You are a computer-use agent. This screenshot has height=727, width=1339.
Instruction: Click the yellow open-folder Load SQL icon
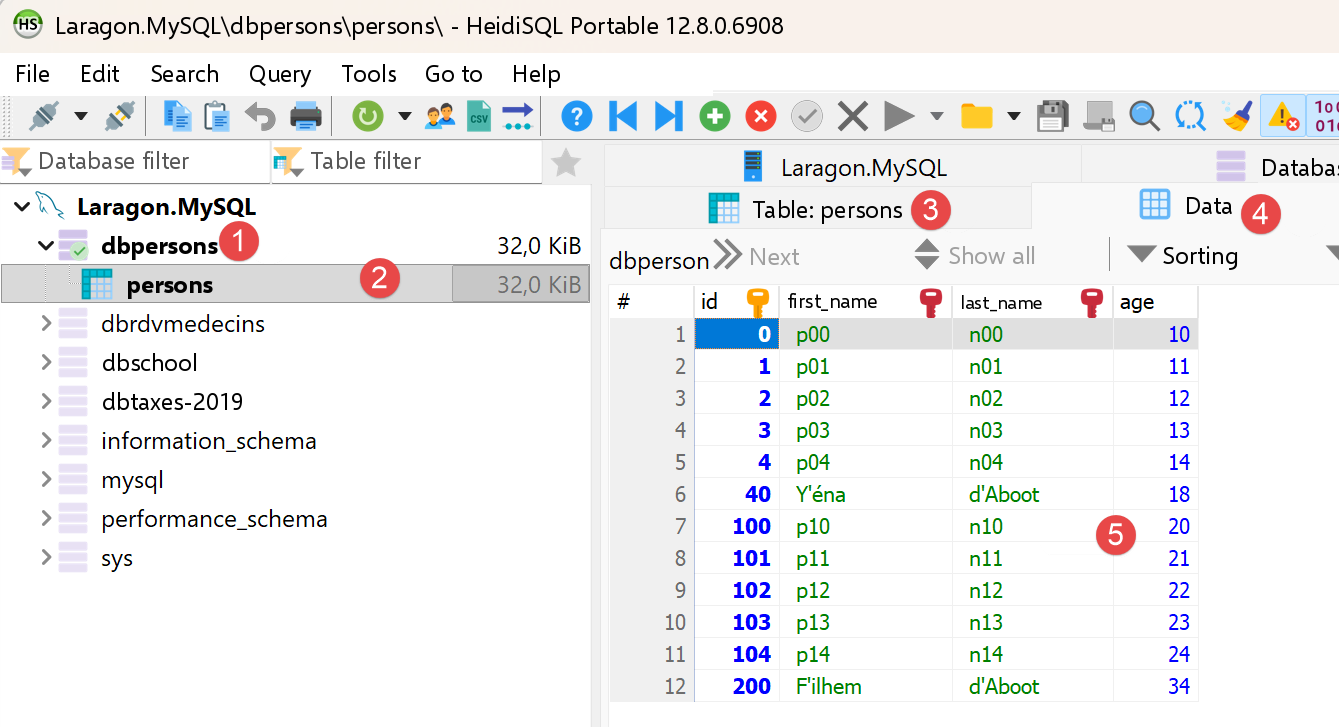976,116
